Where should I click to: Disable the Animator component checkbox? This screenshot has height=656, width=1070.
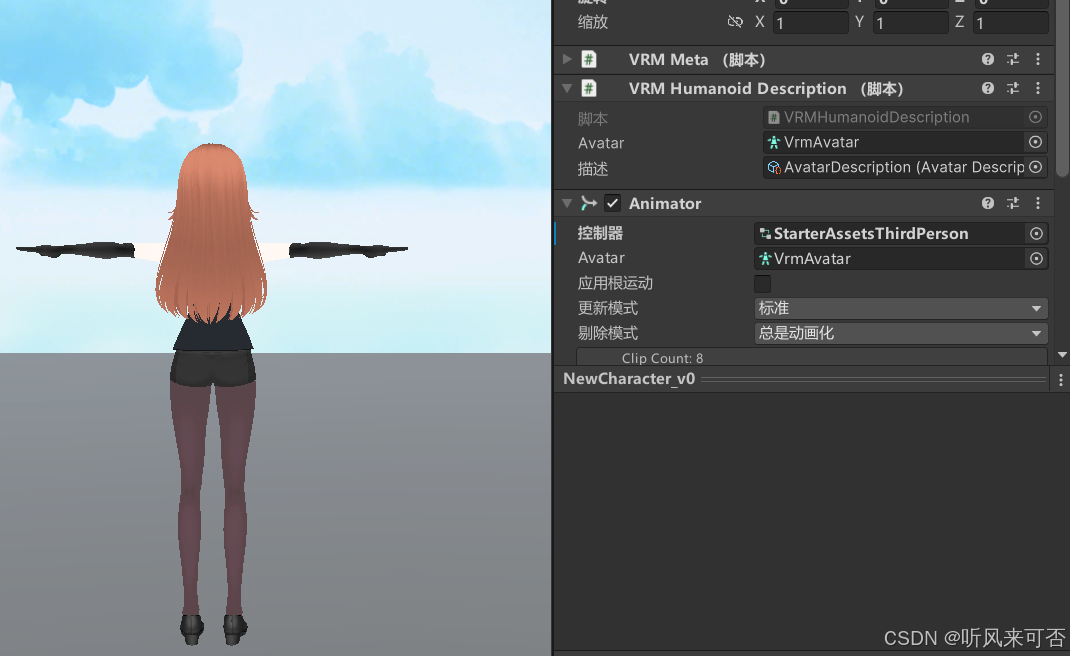click(611, 203)
